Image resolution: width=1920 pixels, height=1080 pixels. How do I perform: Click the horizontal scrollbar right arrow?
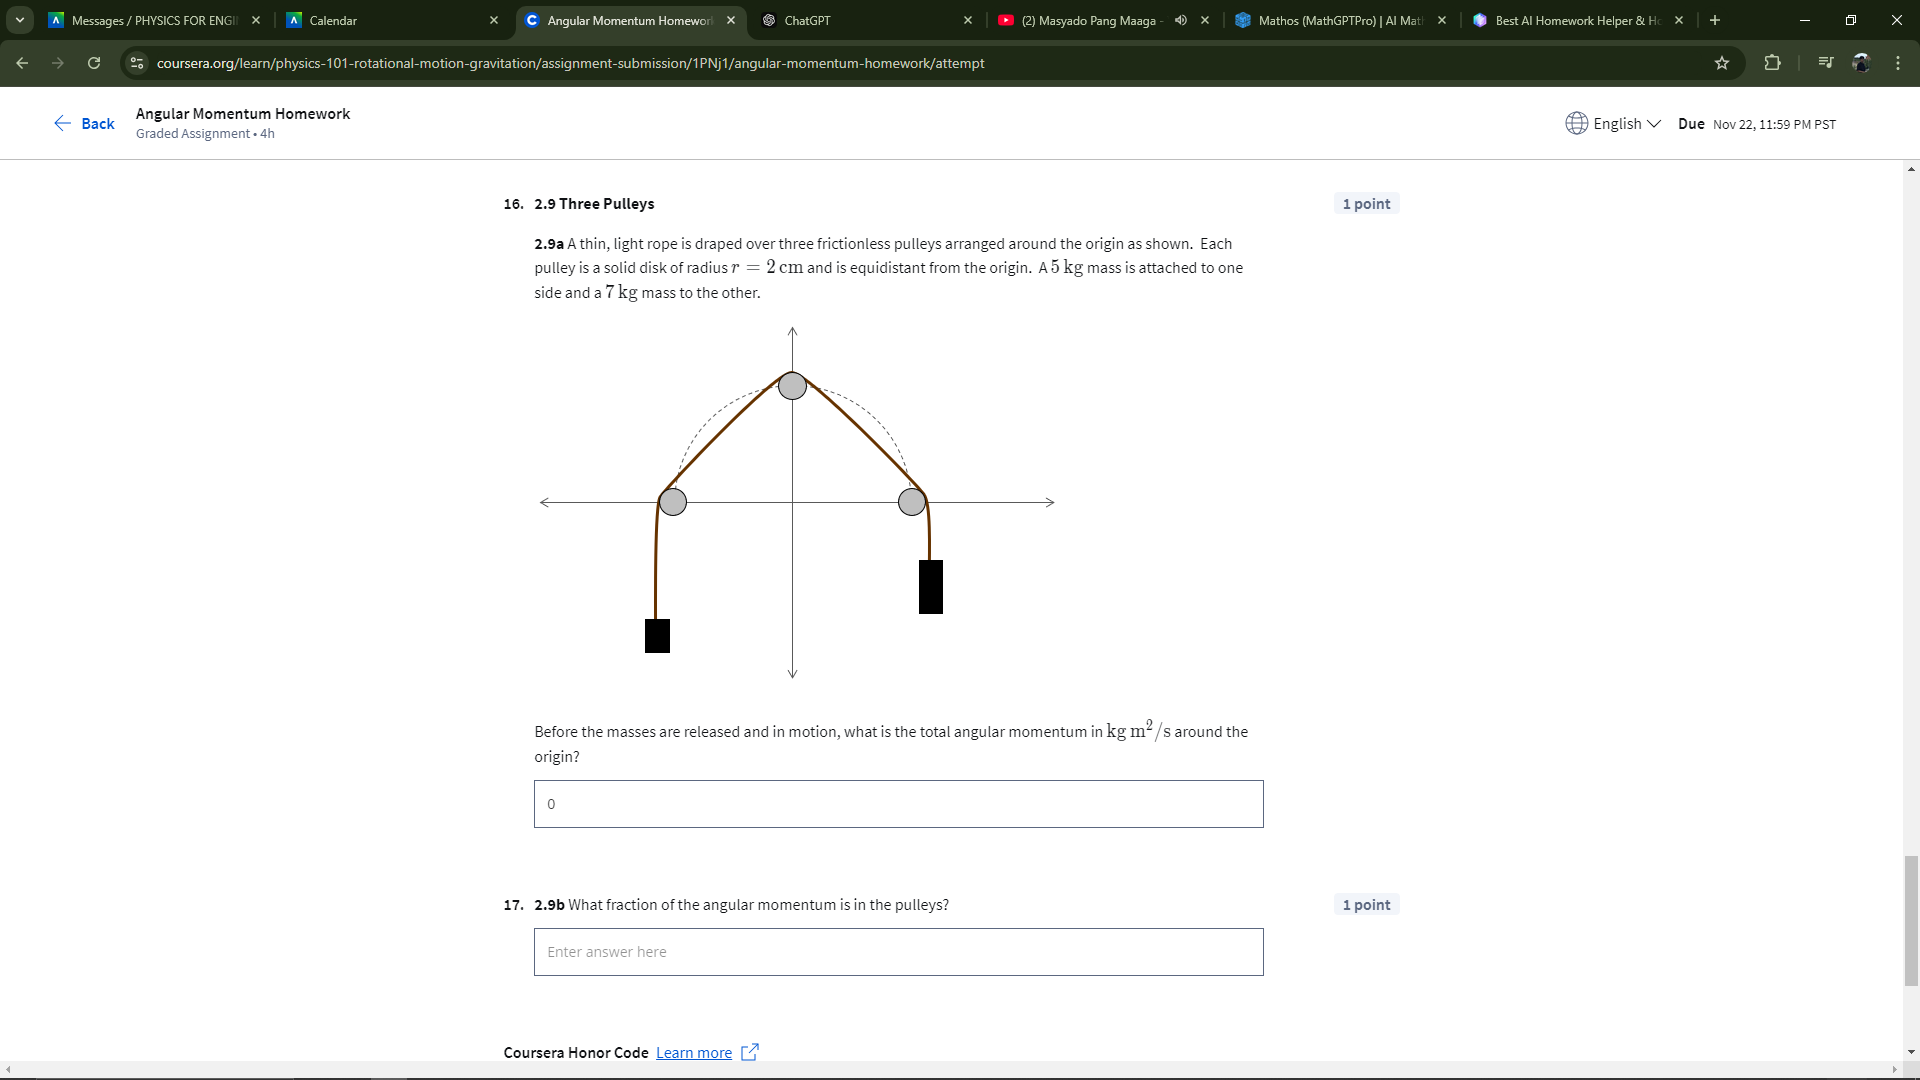click(1894, 1070)
